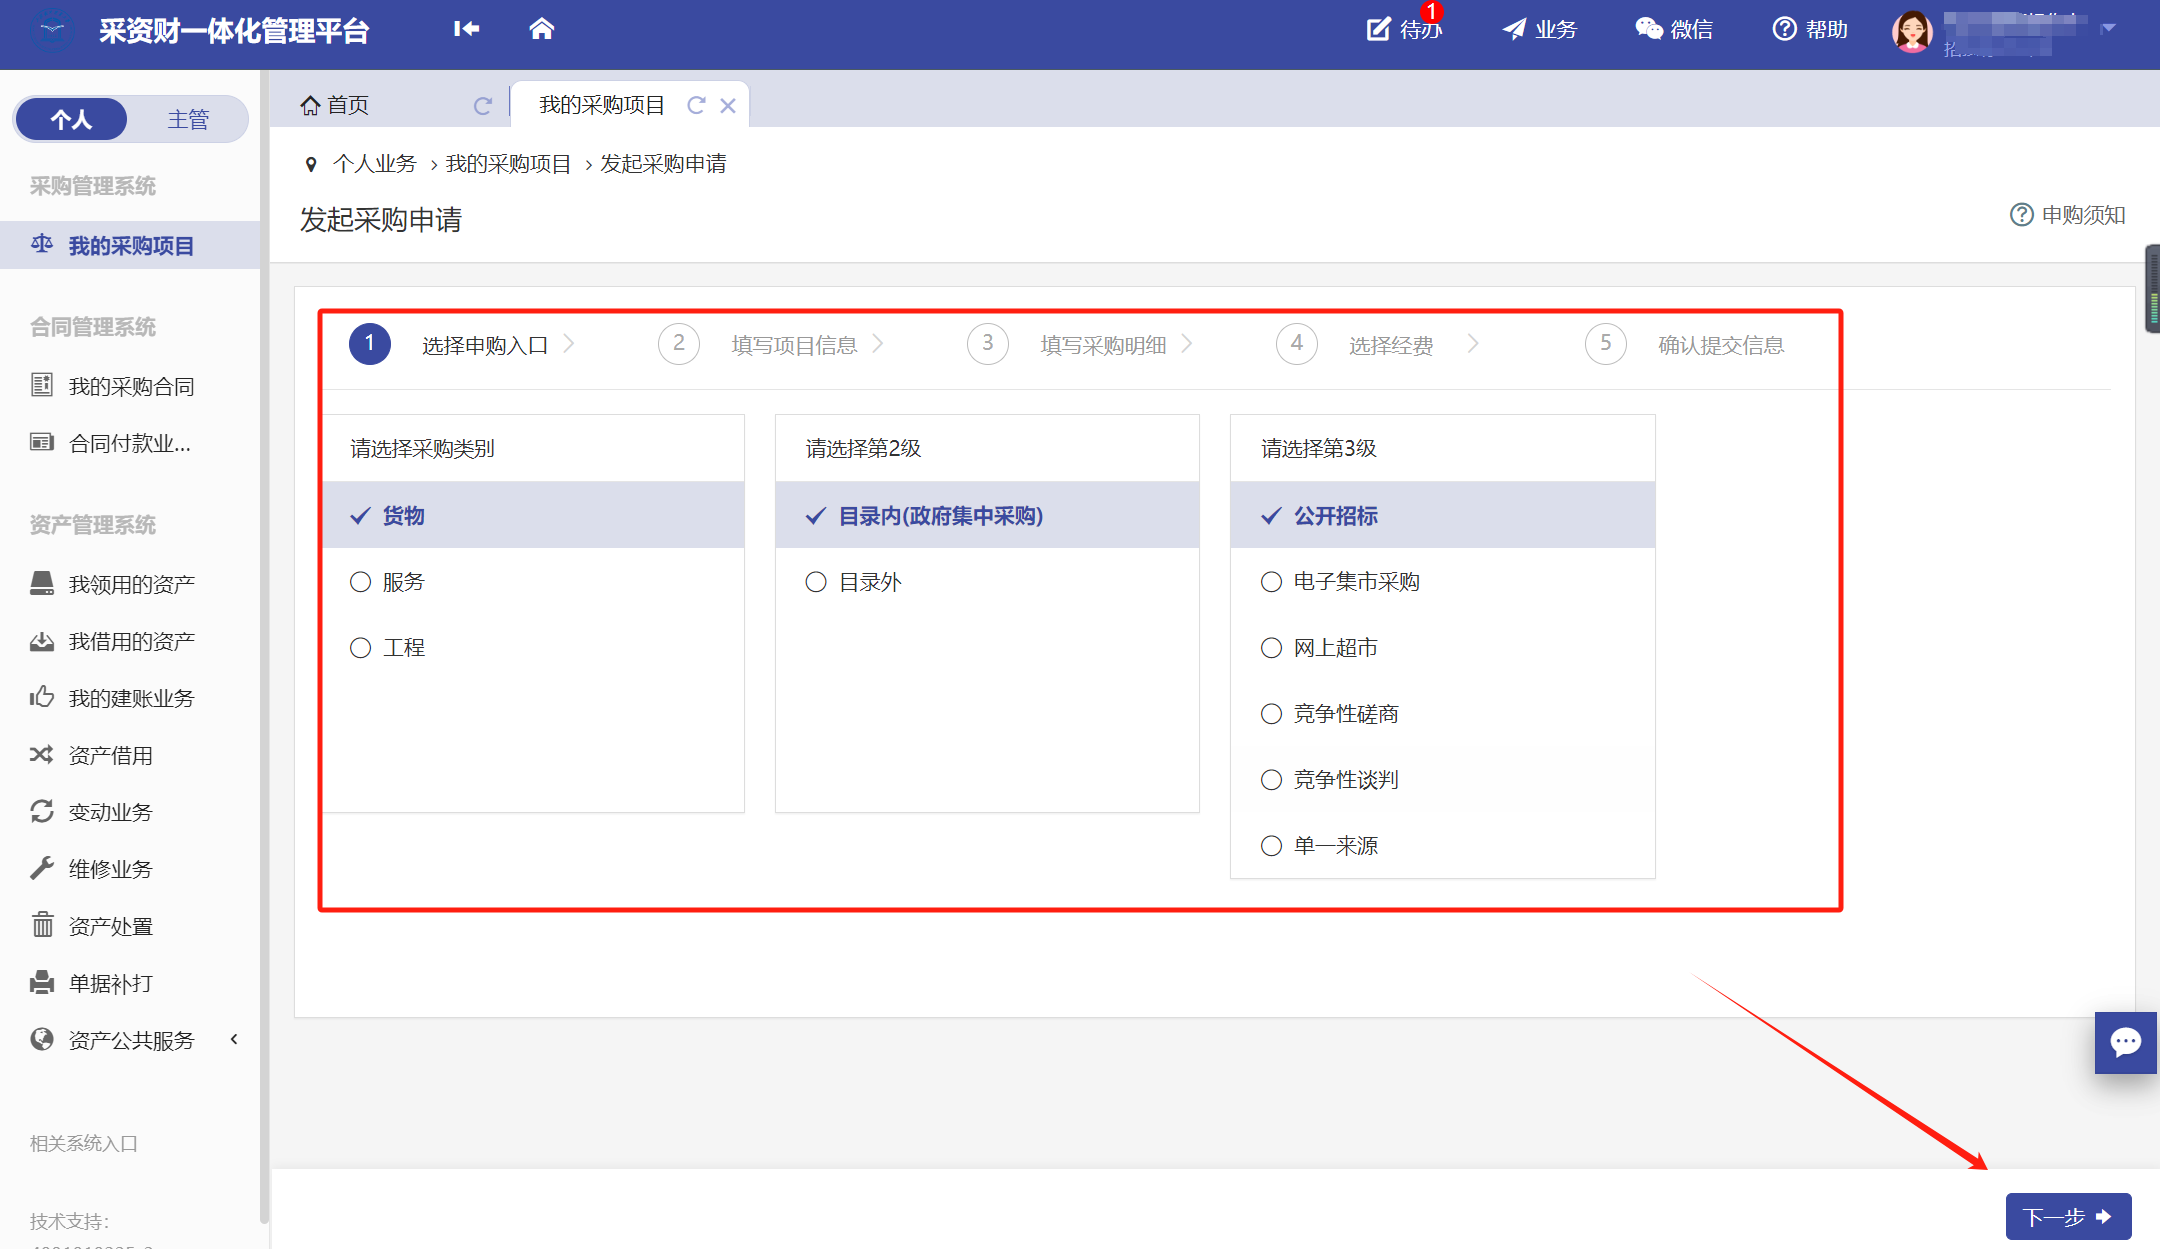Close the 我的采购项目 tab
Viewport: 2160px width, 1249px height.
point(728,105)
